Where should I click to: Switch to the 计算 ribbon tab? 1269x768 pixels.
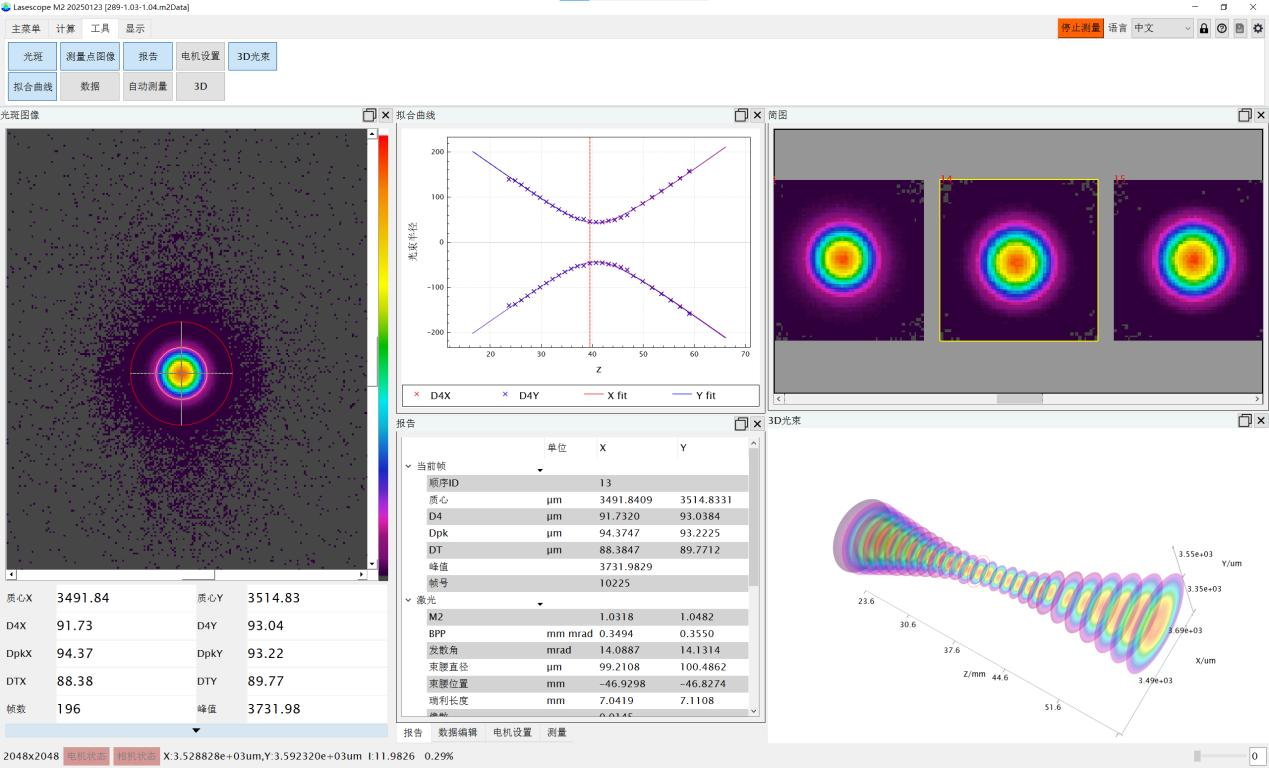point(65,29)
